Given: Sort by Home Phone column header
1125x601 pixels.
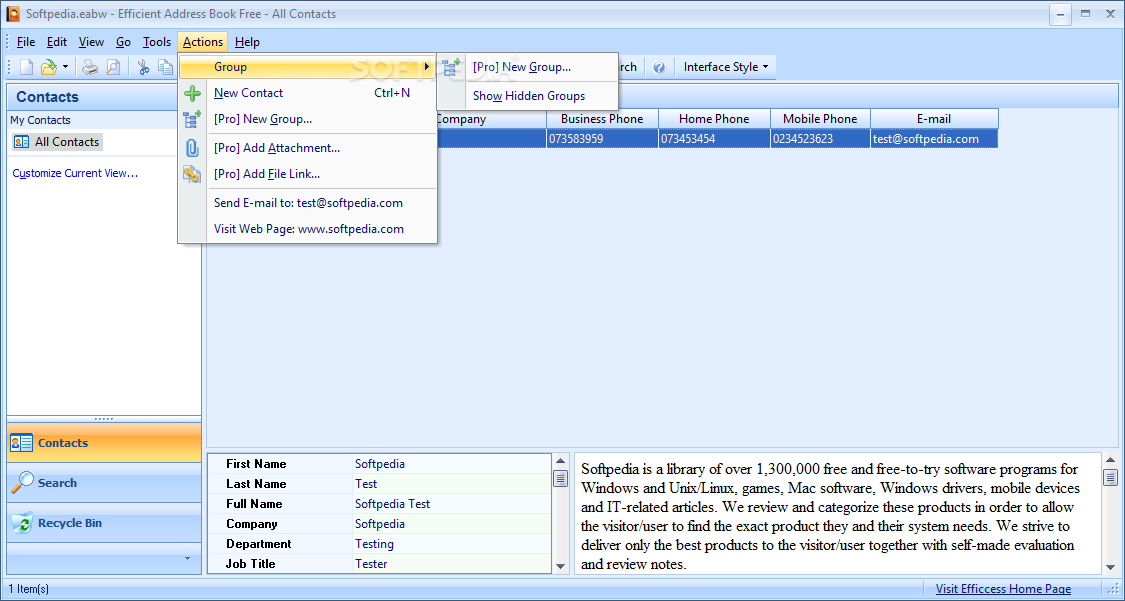Looking at the screenshot, I should (714, 118).
